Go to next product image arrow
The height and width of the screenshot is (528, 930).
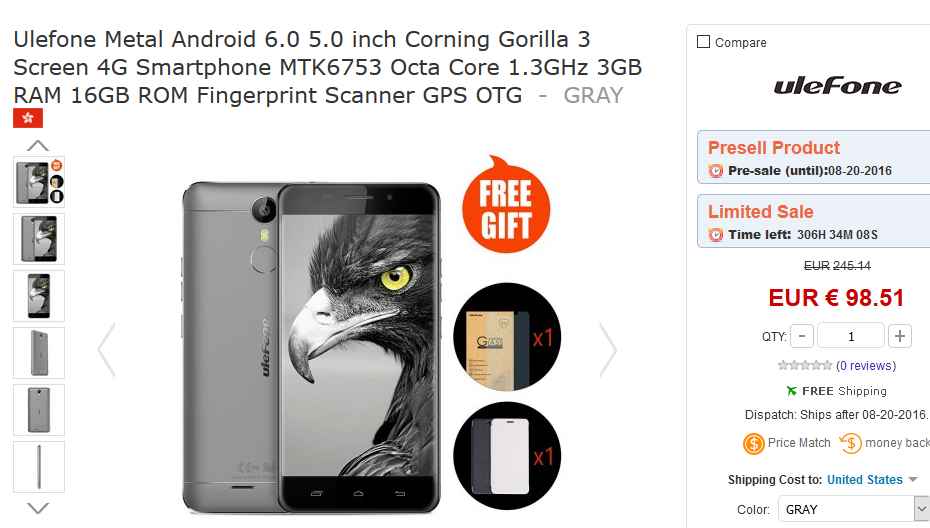[x=608, y=350]
